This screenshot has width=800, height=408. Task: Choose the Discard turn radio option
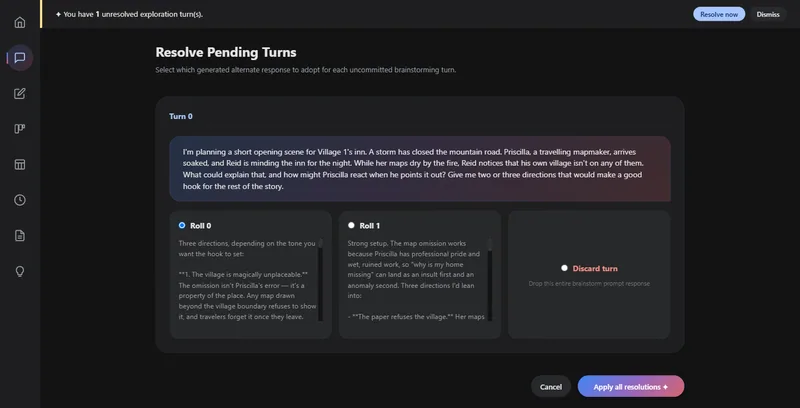[564, 268]
